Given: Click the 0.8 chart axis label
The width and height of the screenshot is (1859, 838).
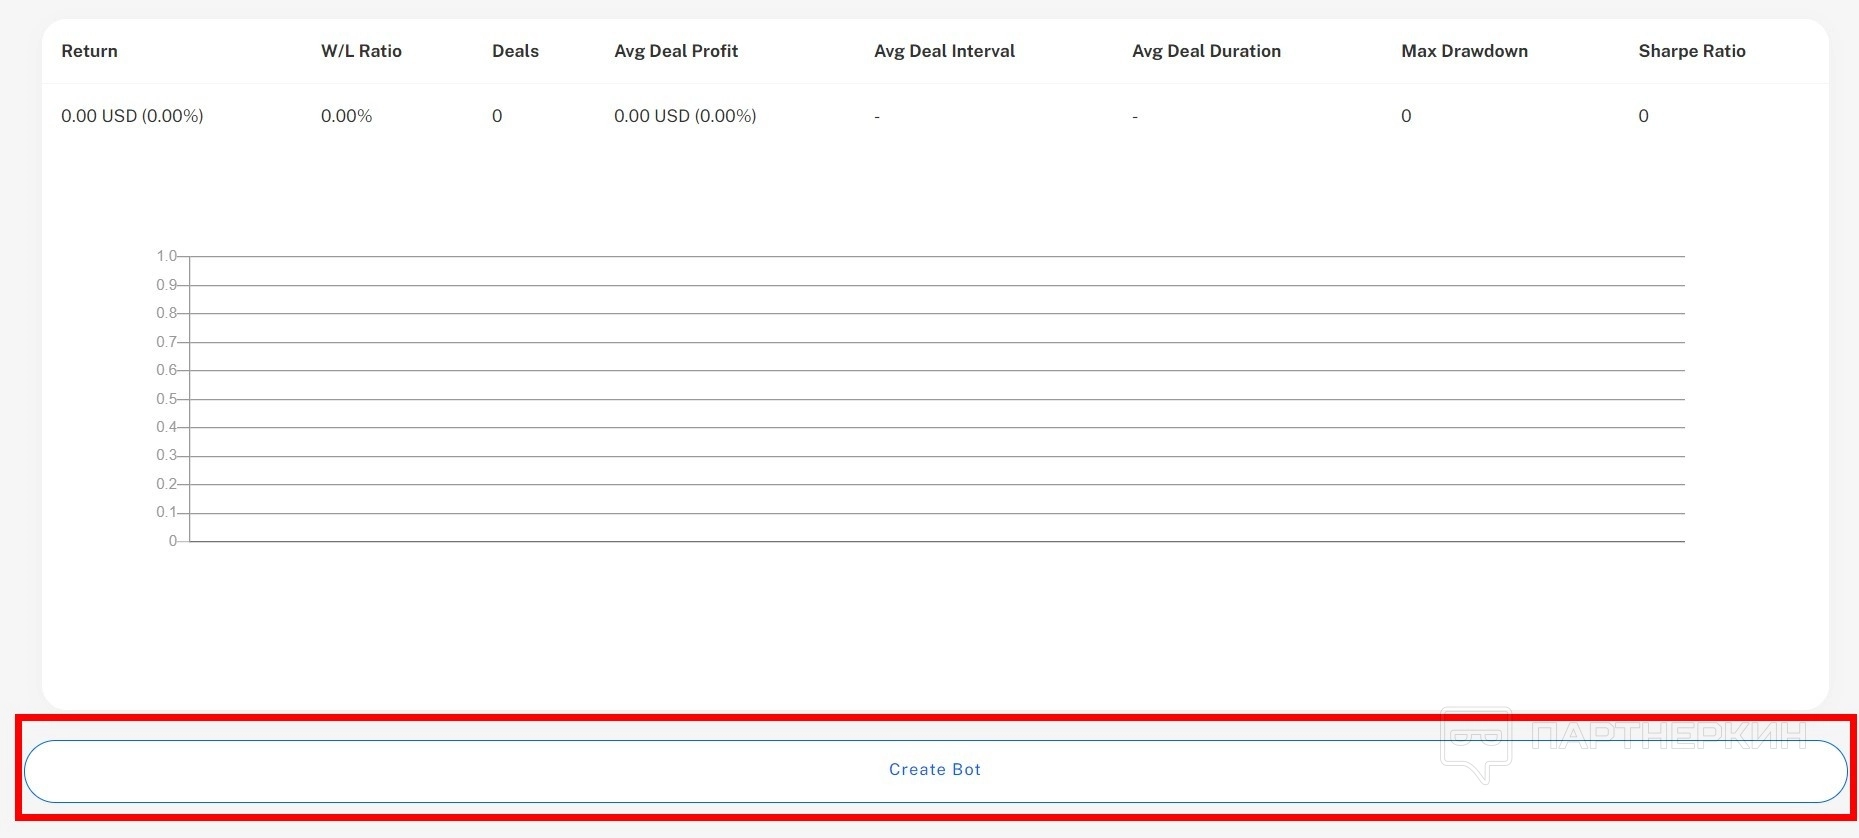Looking at the screenshot, I should (166, 313).
